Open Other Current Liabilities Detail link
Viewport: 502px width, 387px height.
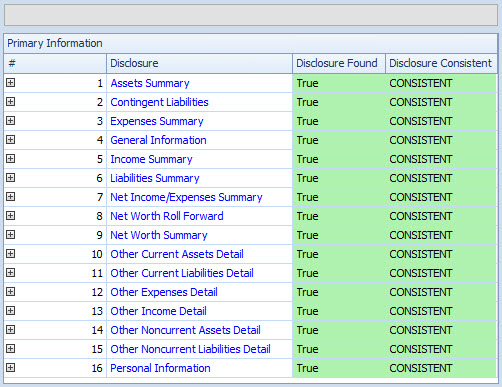pos(182,273)
